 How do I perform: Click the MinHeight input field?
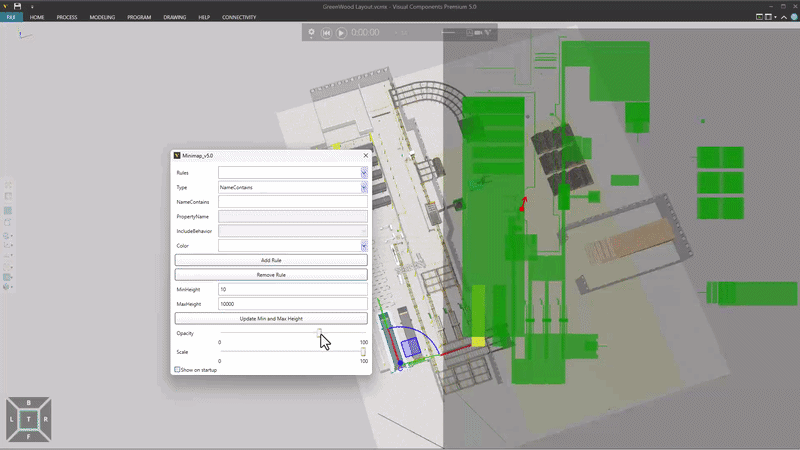pos(292,289)
